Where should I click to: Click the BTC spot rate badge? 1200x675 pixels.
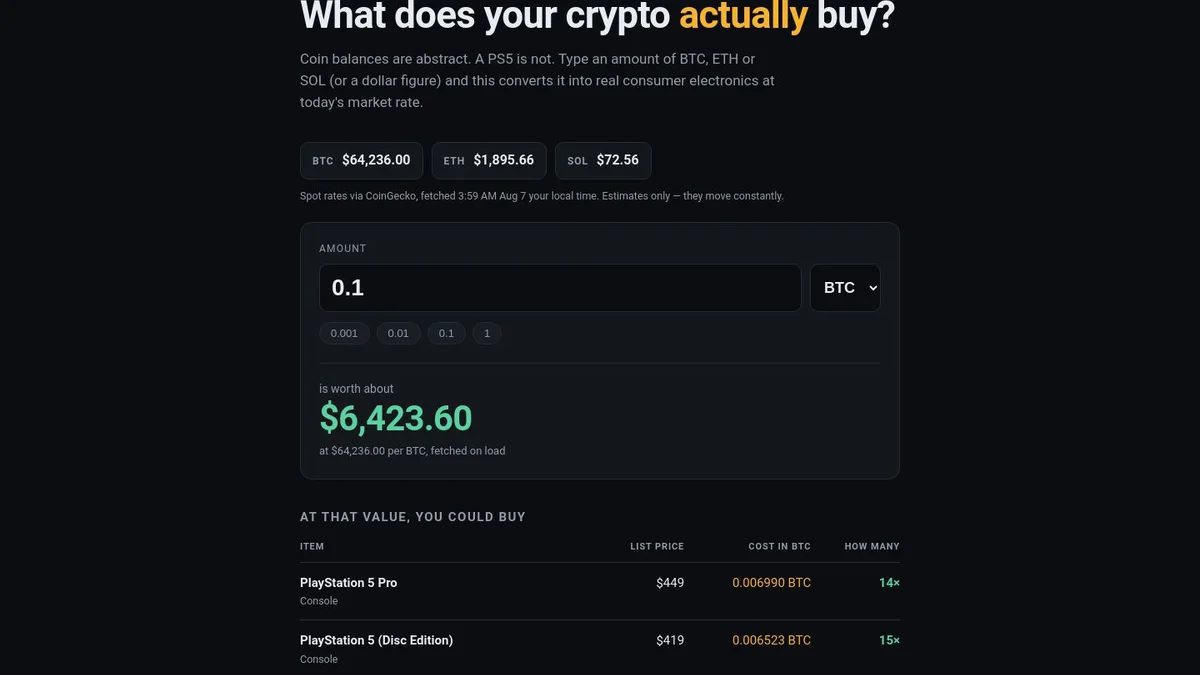coord(361,160)
